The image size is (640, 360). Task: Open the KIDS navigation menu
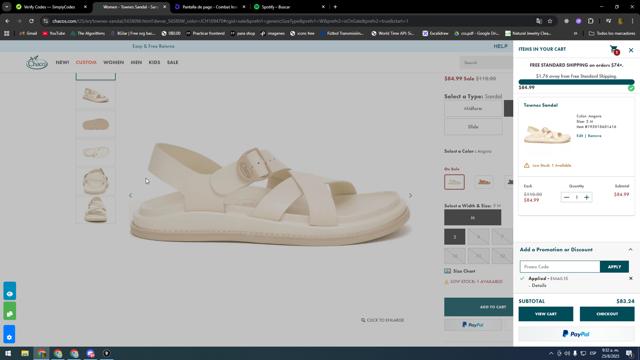154,62
